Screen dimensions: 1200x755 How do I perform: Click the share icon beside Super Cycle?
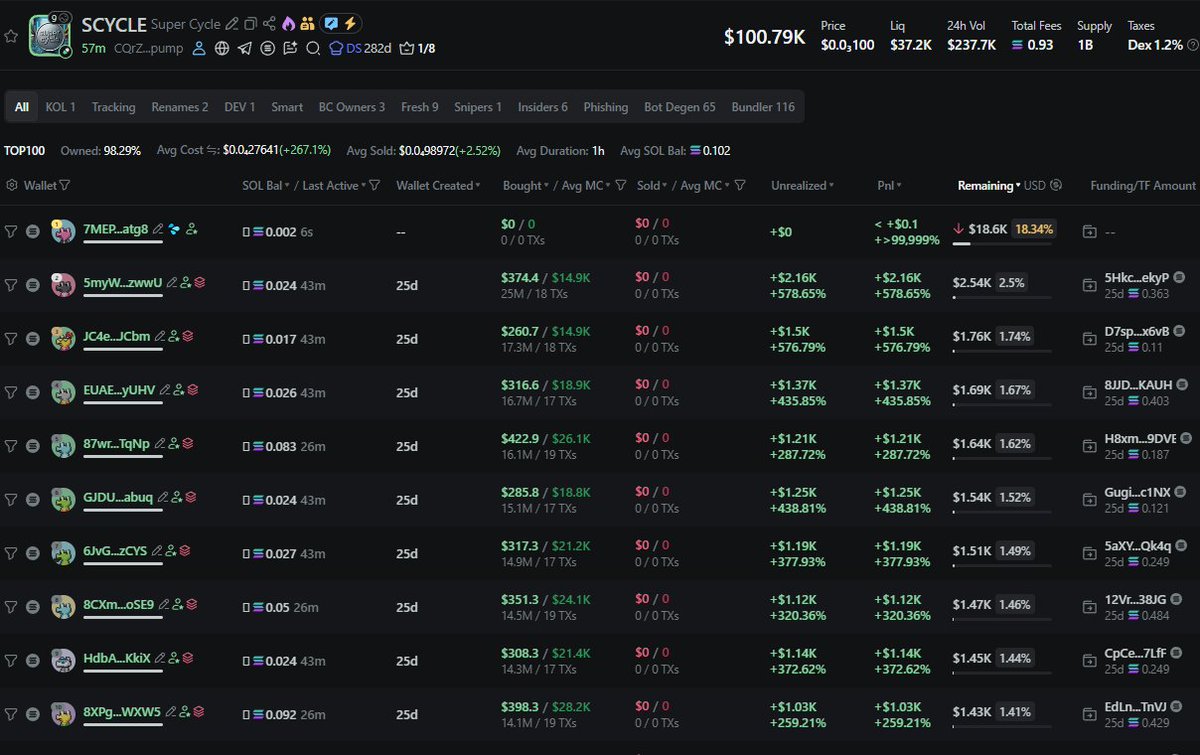coord(268,24)
